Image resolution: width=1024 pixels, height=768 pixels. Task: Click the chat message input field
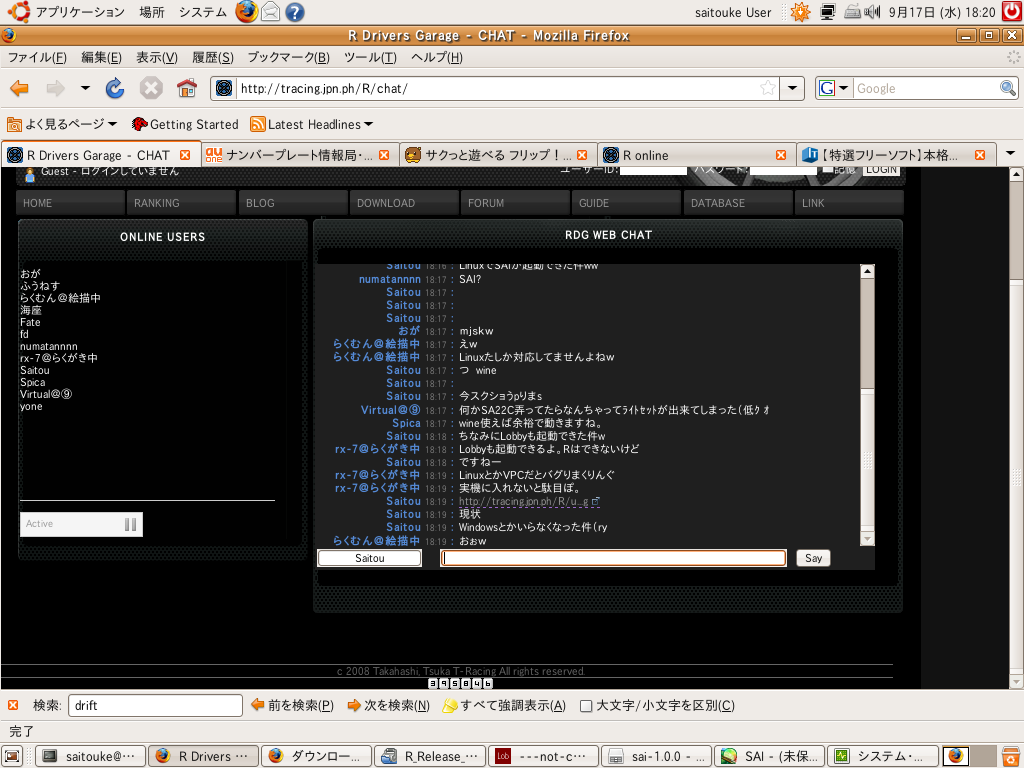[x=613, y=558]
